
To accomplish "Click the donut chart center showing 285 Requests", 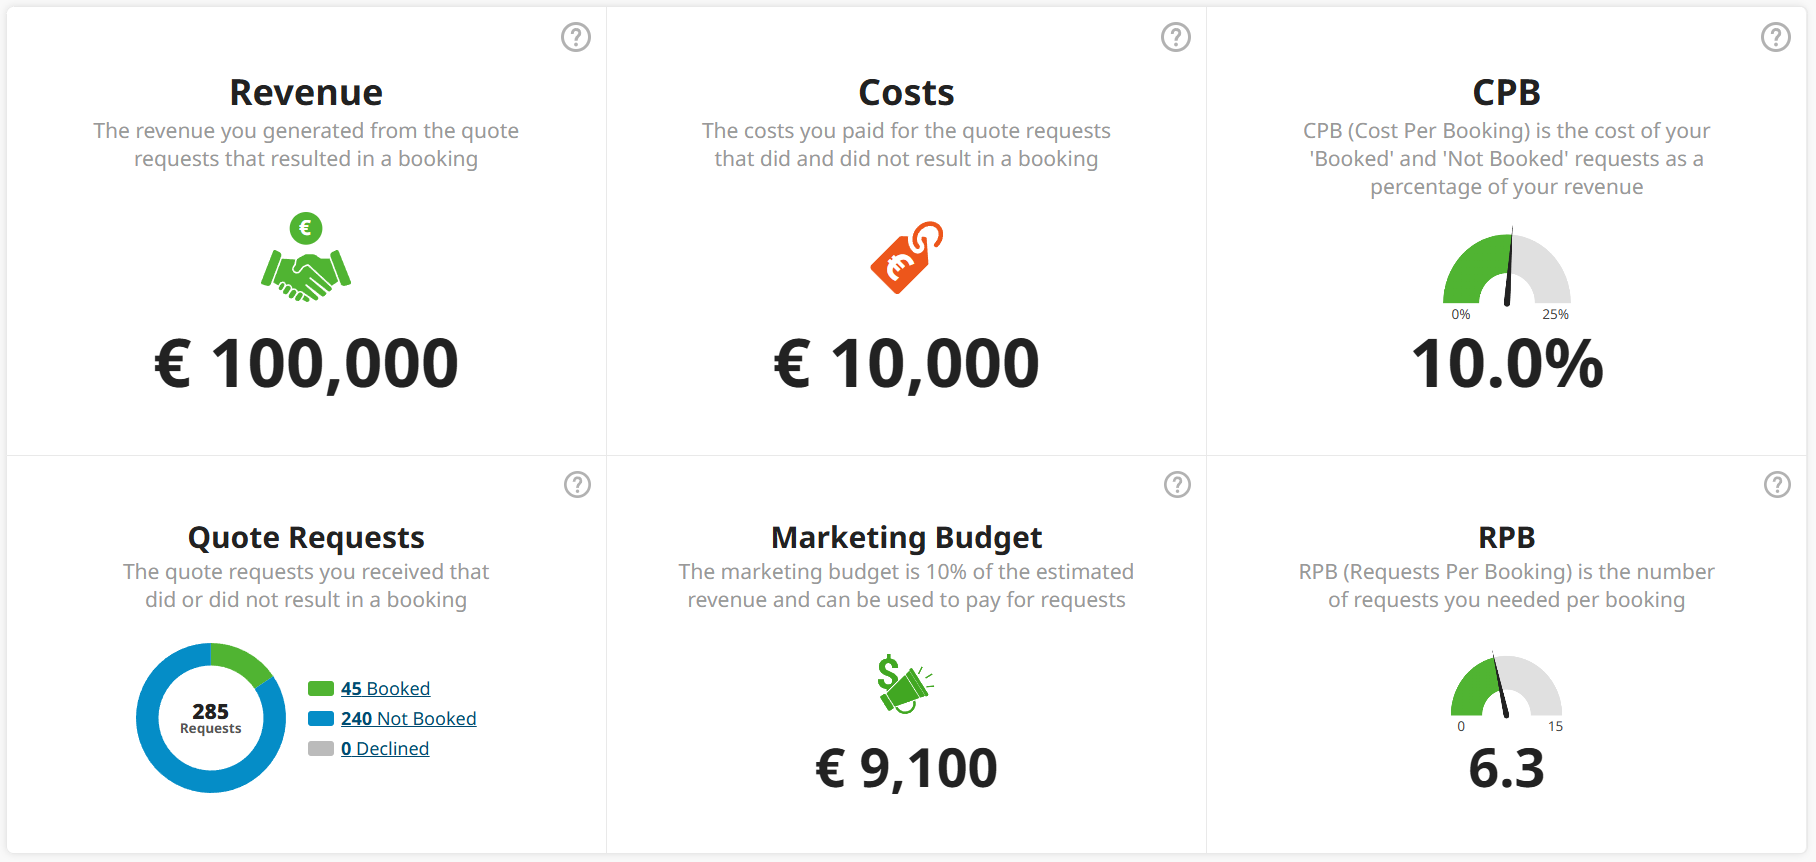I will coord(210,718).
